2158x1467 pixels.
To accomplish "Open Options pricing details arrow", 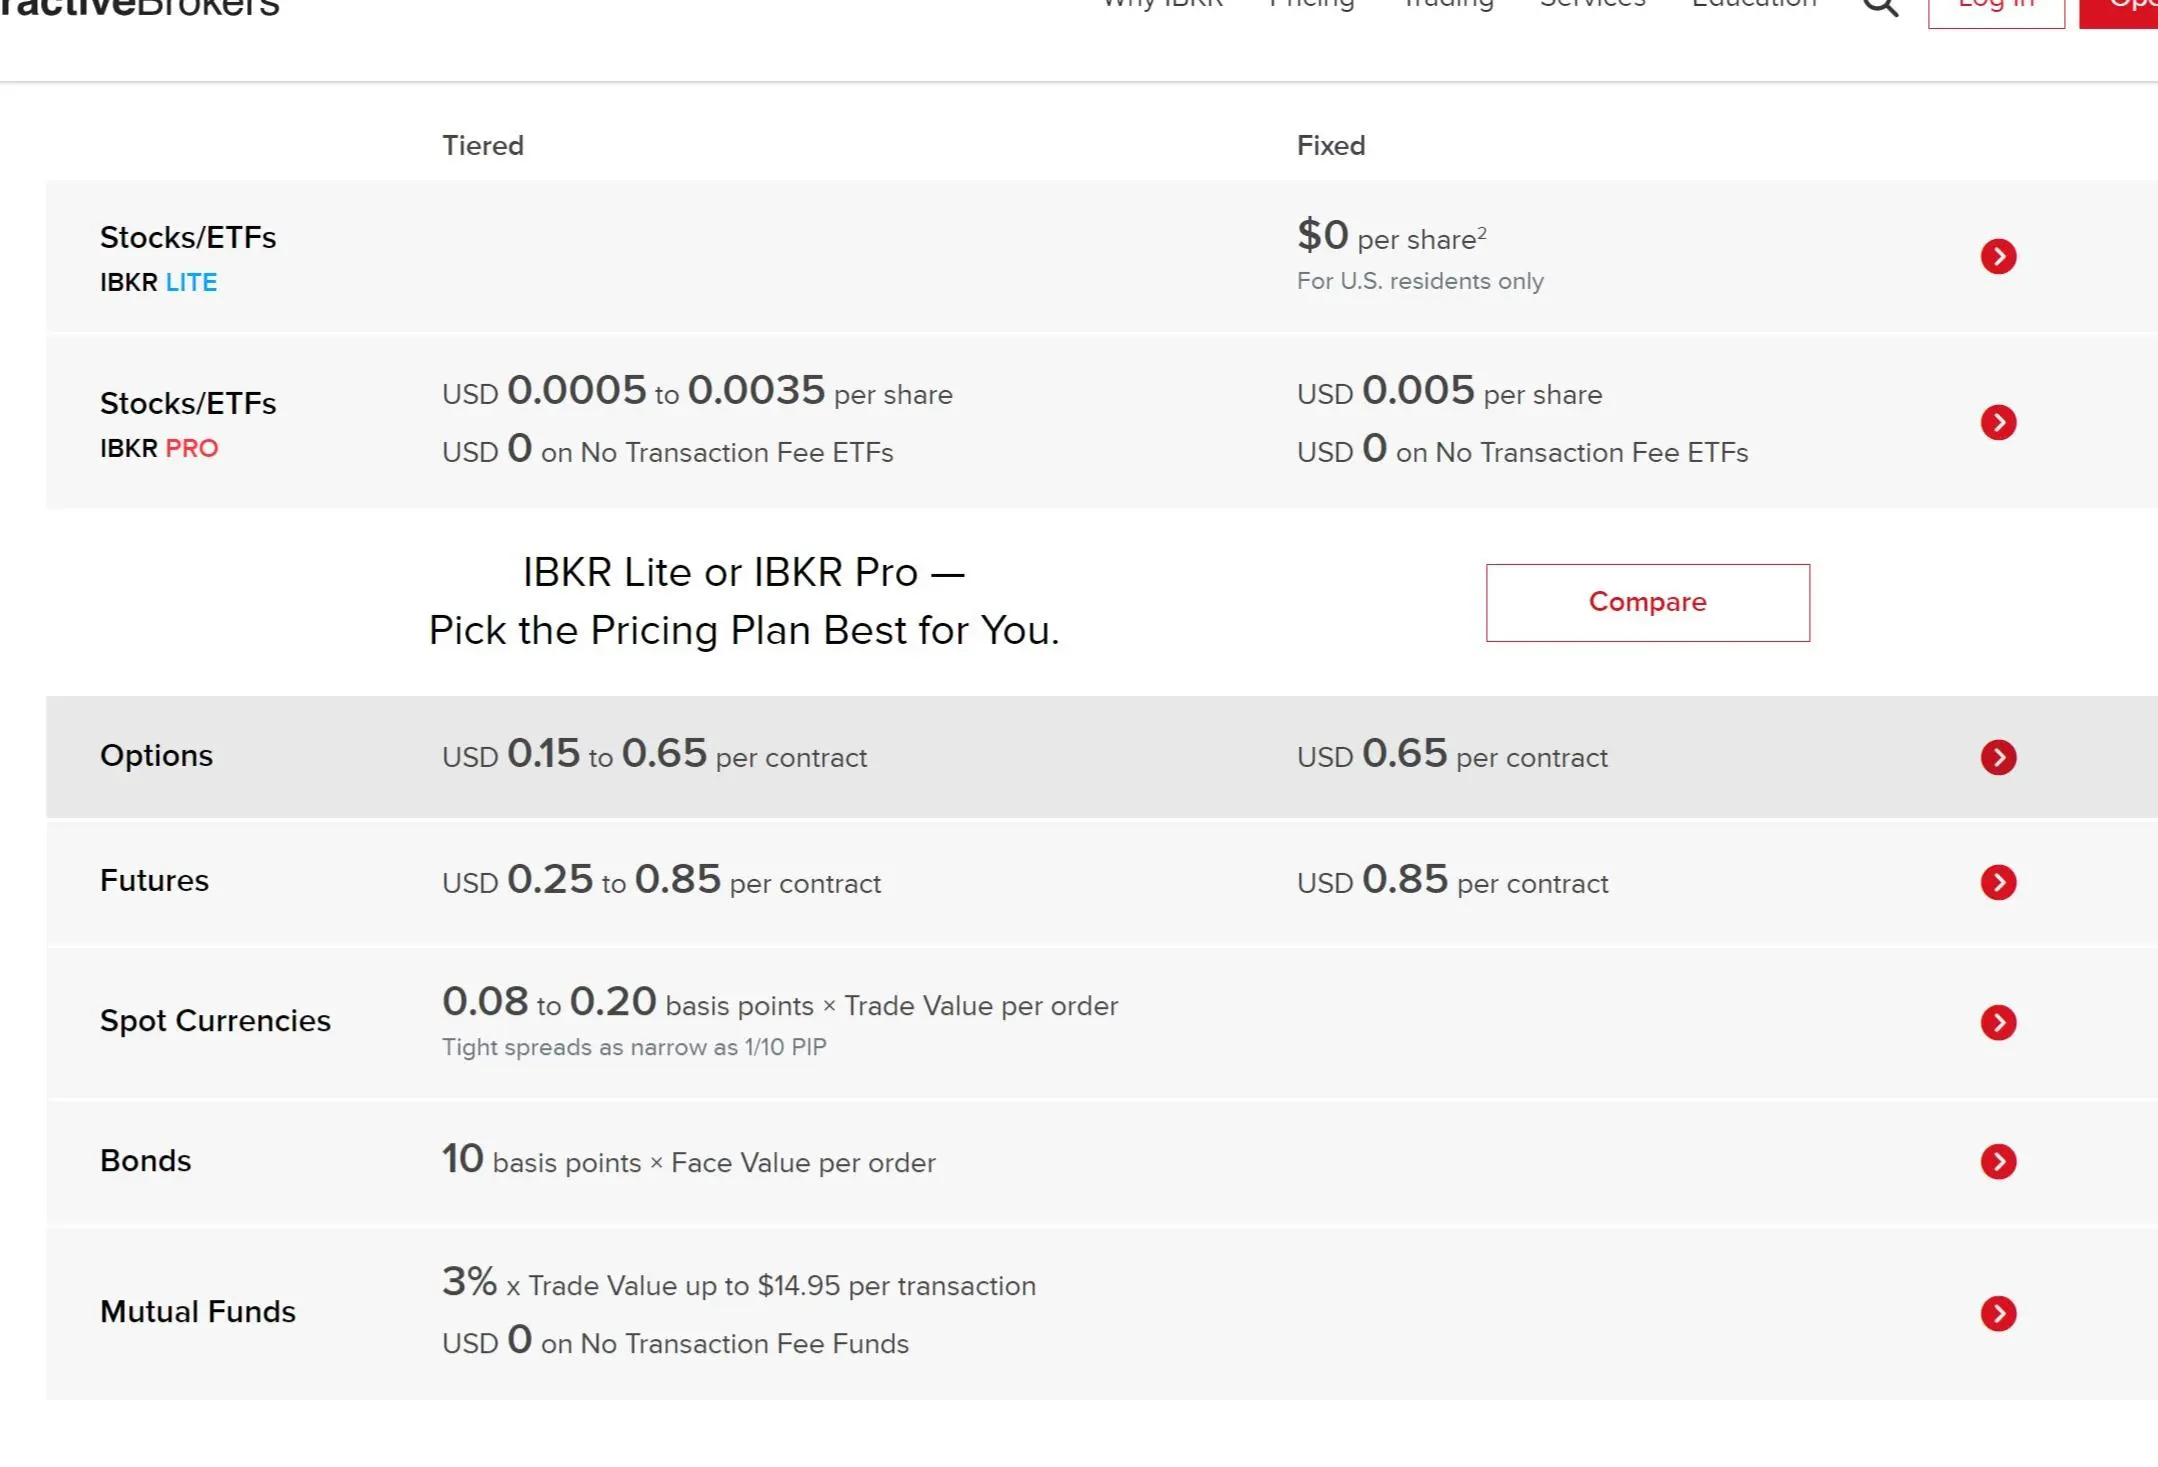I will click(x=1998, y=757).
